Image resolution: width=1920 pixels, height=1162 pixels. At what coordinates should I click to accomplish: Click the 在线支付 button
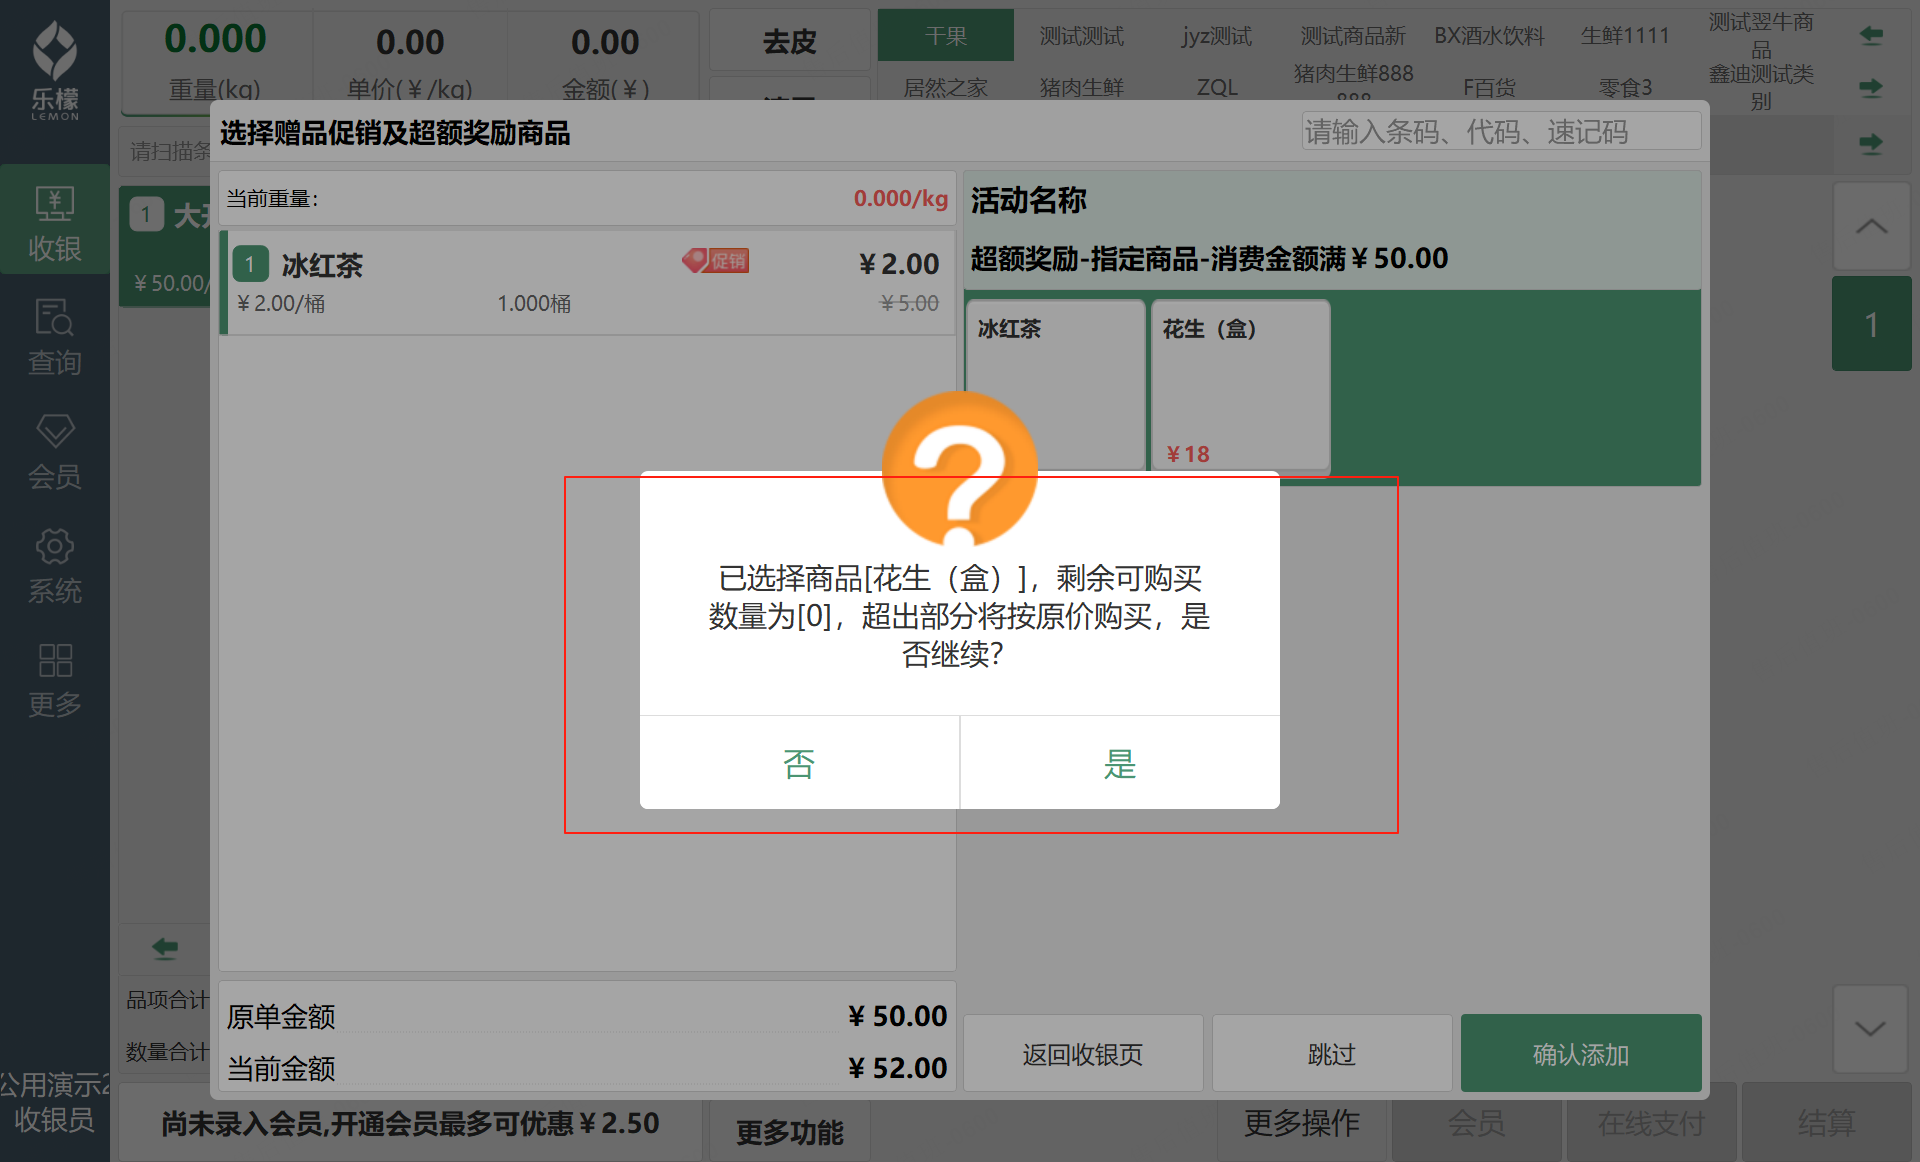1651,1123
